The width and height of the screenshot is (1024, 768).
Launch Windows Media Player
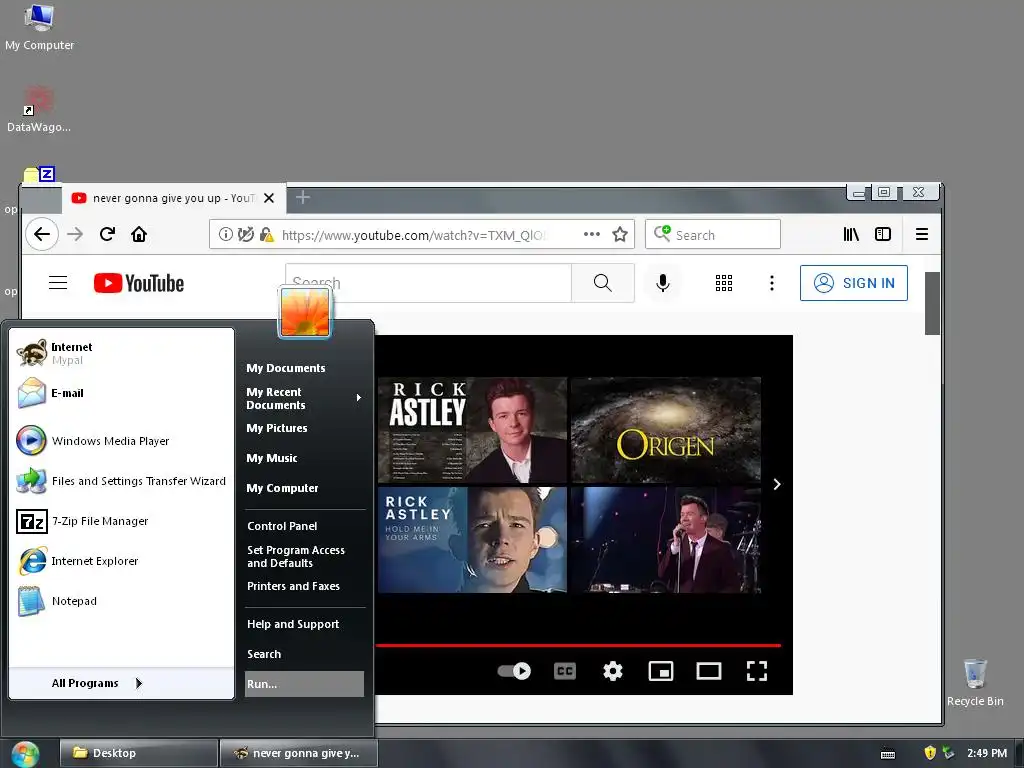121,441
